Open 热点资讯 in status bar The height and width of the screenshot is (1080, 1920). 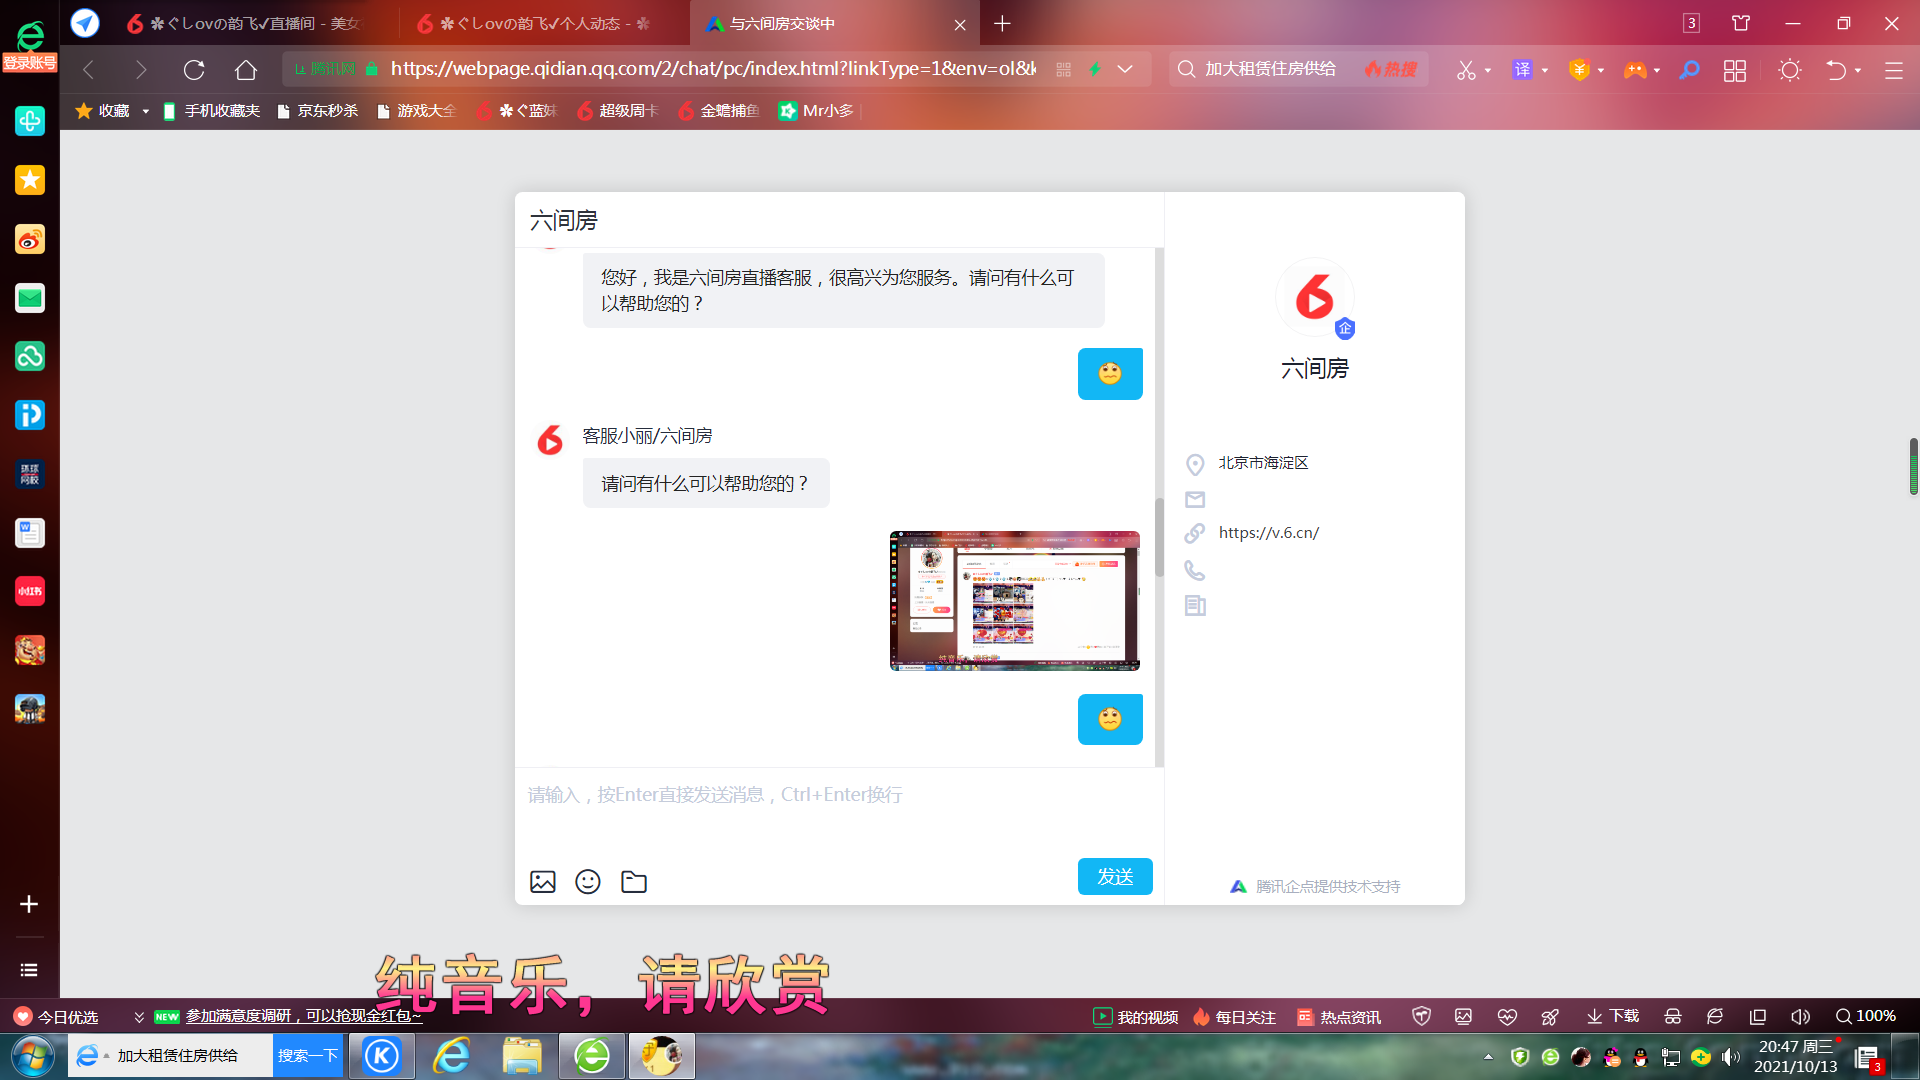click(1338, 1017)
